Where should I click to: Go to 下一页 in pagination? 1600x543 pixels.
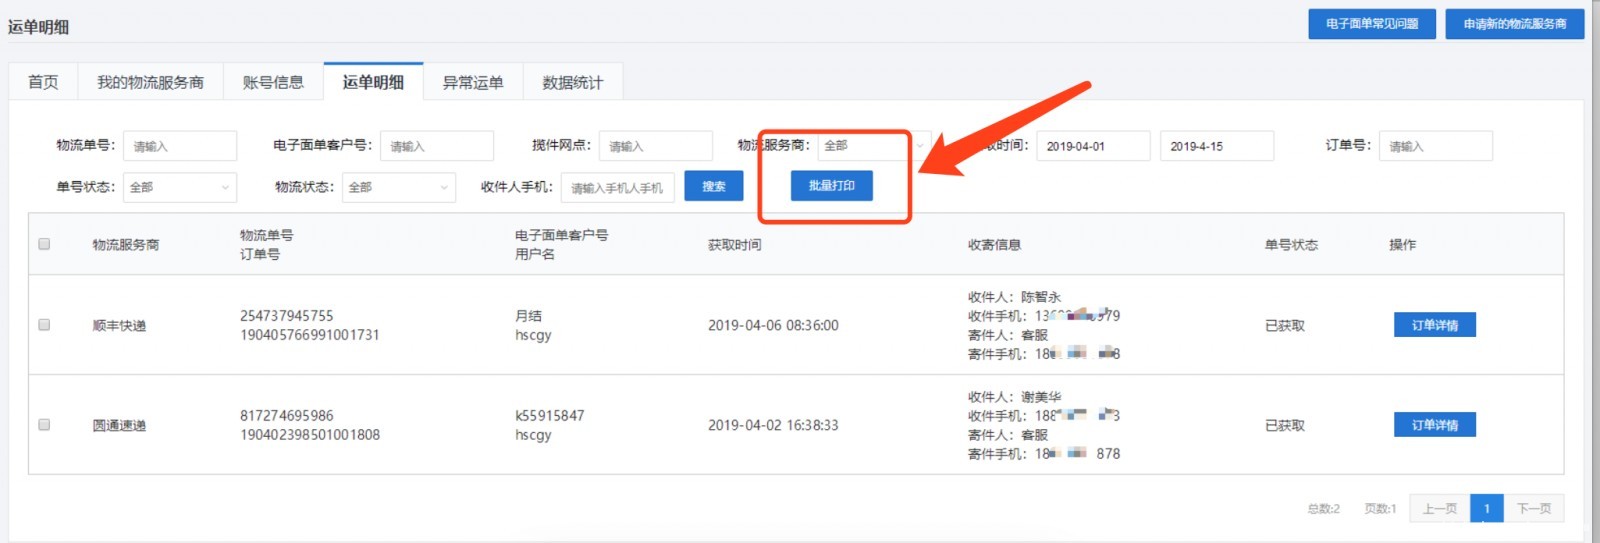1533,509
